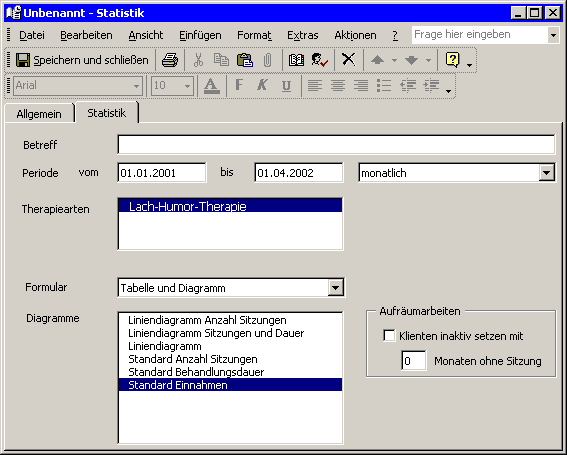The height and width of the screenshot is (455, 567).
Task: Open the Aktionen menu
Action: (x=355, y=35)
